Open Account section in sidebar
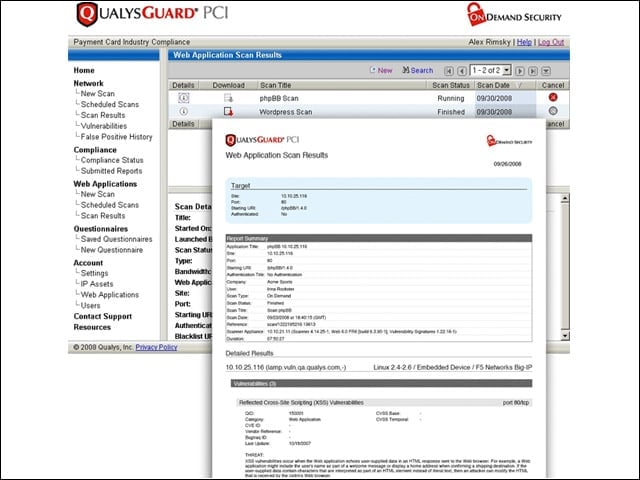This screenshot has height=480, width=640. click(x=88, y=263)
